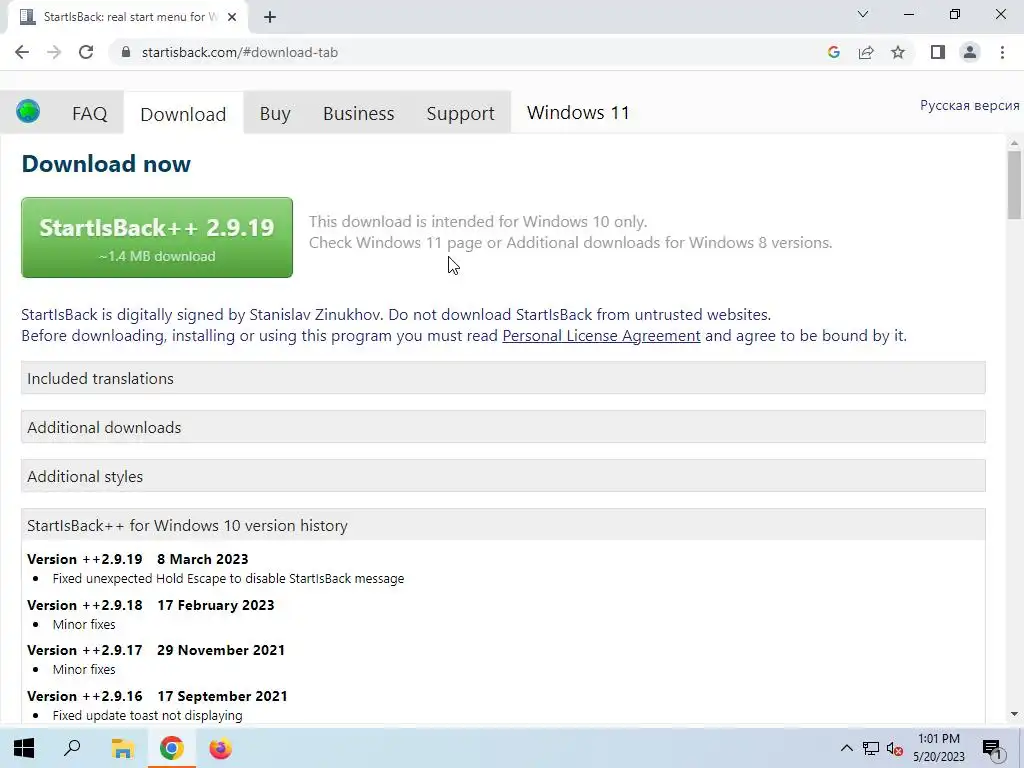The height and width of the screenshot is (768, 1024).
Task: Expand Additional styles section
Action: pyautogui.click(x=503, y=476)
